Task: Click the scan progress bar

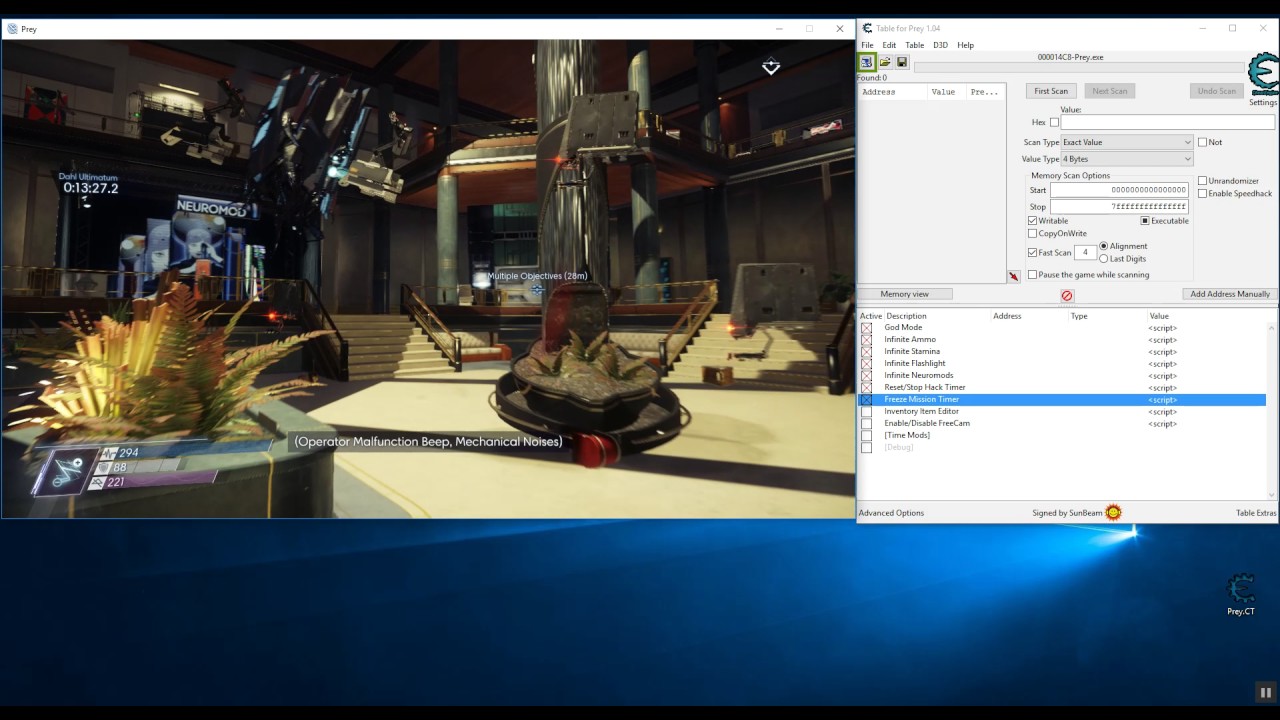Action: [x=1079, y=68]
